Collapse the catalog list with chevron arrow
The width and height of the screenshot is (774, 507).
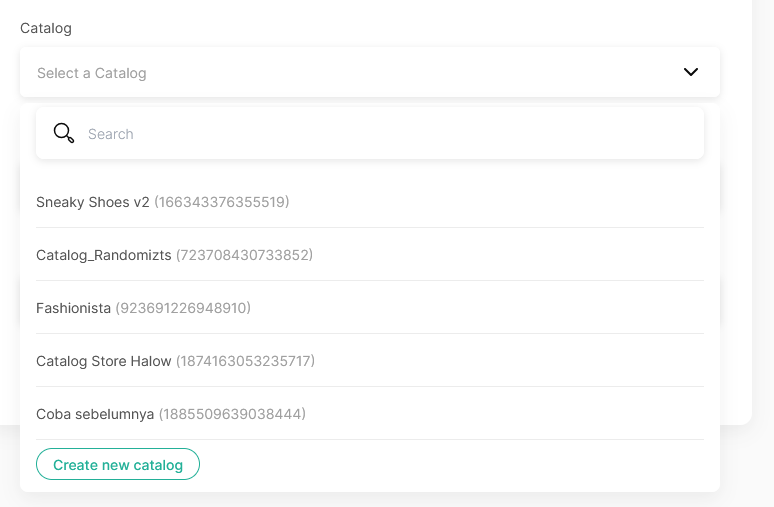(x=690, y=72)
